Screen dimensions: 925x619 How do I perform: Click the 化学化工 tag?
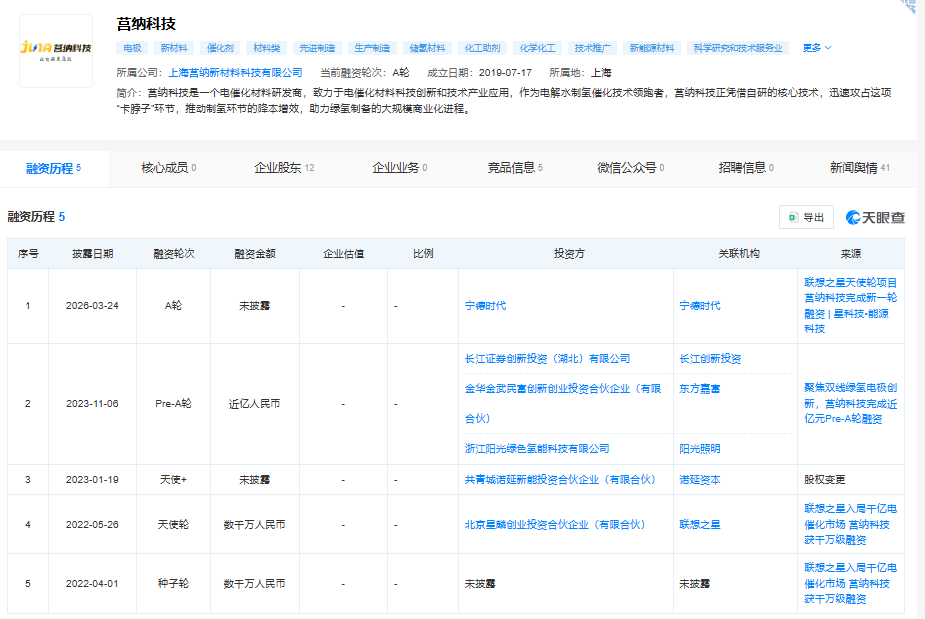(x=538, y=46)
